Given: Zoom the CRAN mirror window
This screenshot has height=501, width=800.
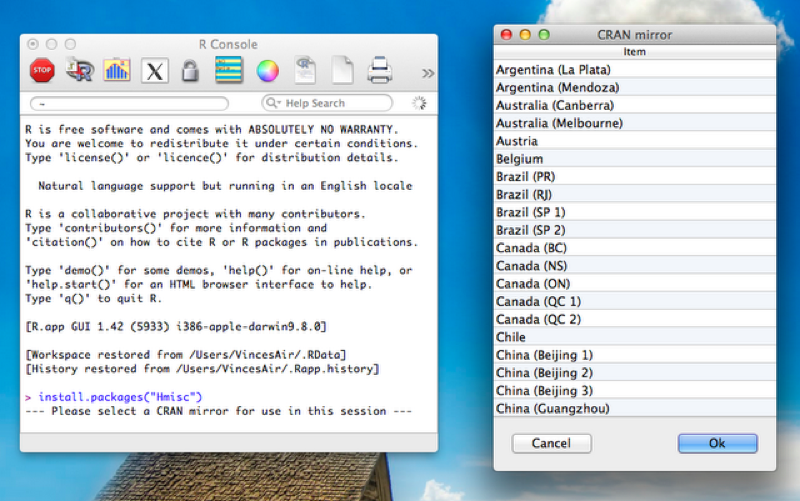Looking at the screenshot, I should (x=544, y=35).
